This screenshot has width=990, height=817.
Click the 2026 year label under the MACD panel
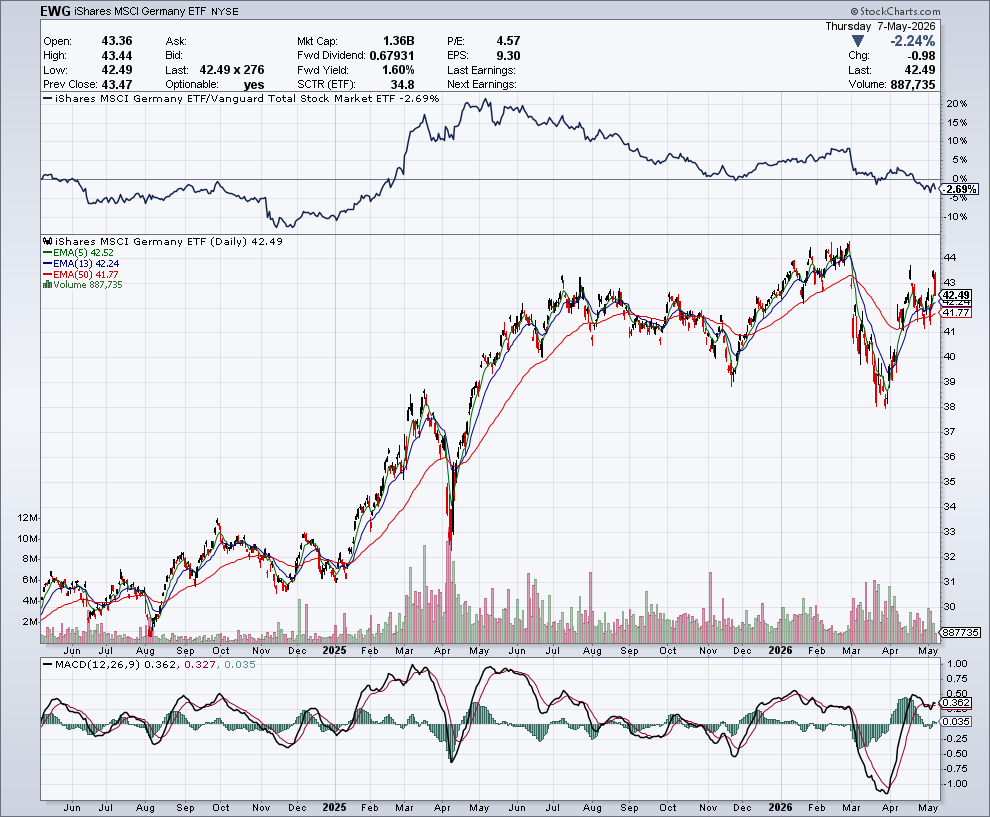coord(780,808)
